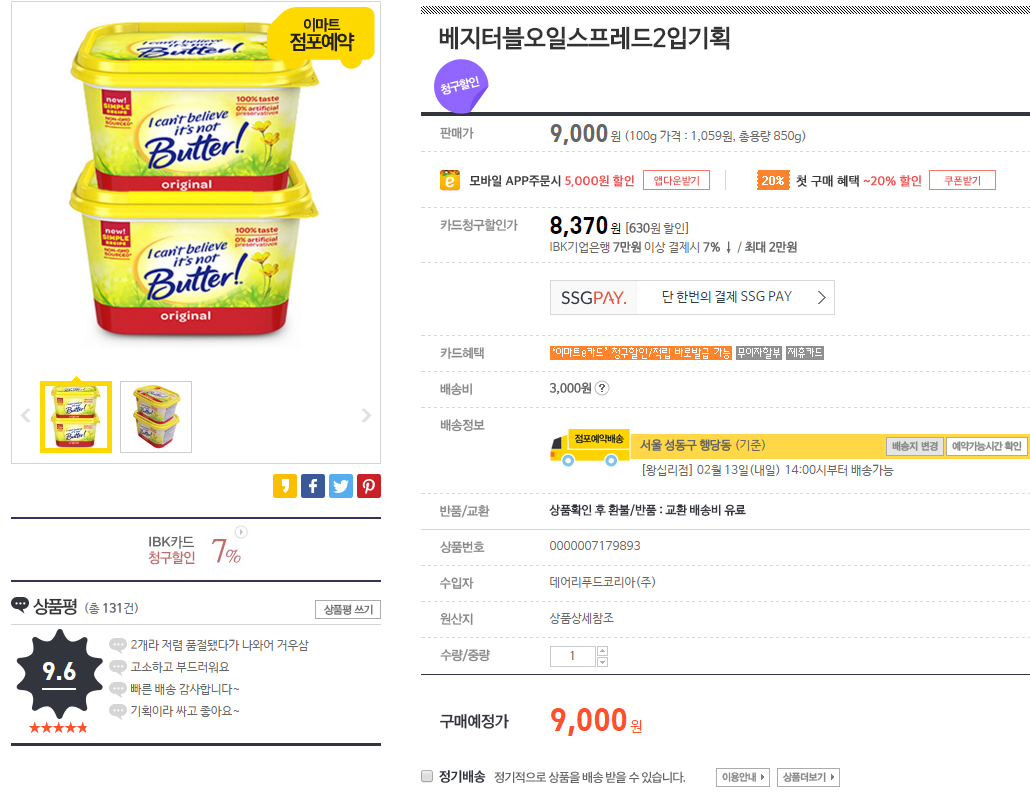The height and width of the screenshot is (794, 1030).
Task: Increase quantity with the up arrow
Action: coord(602,652)
